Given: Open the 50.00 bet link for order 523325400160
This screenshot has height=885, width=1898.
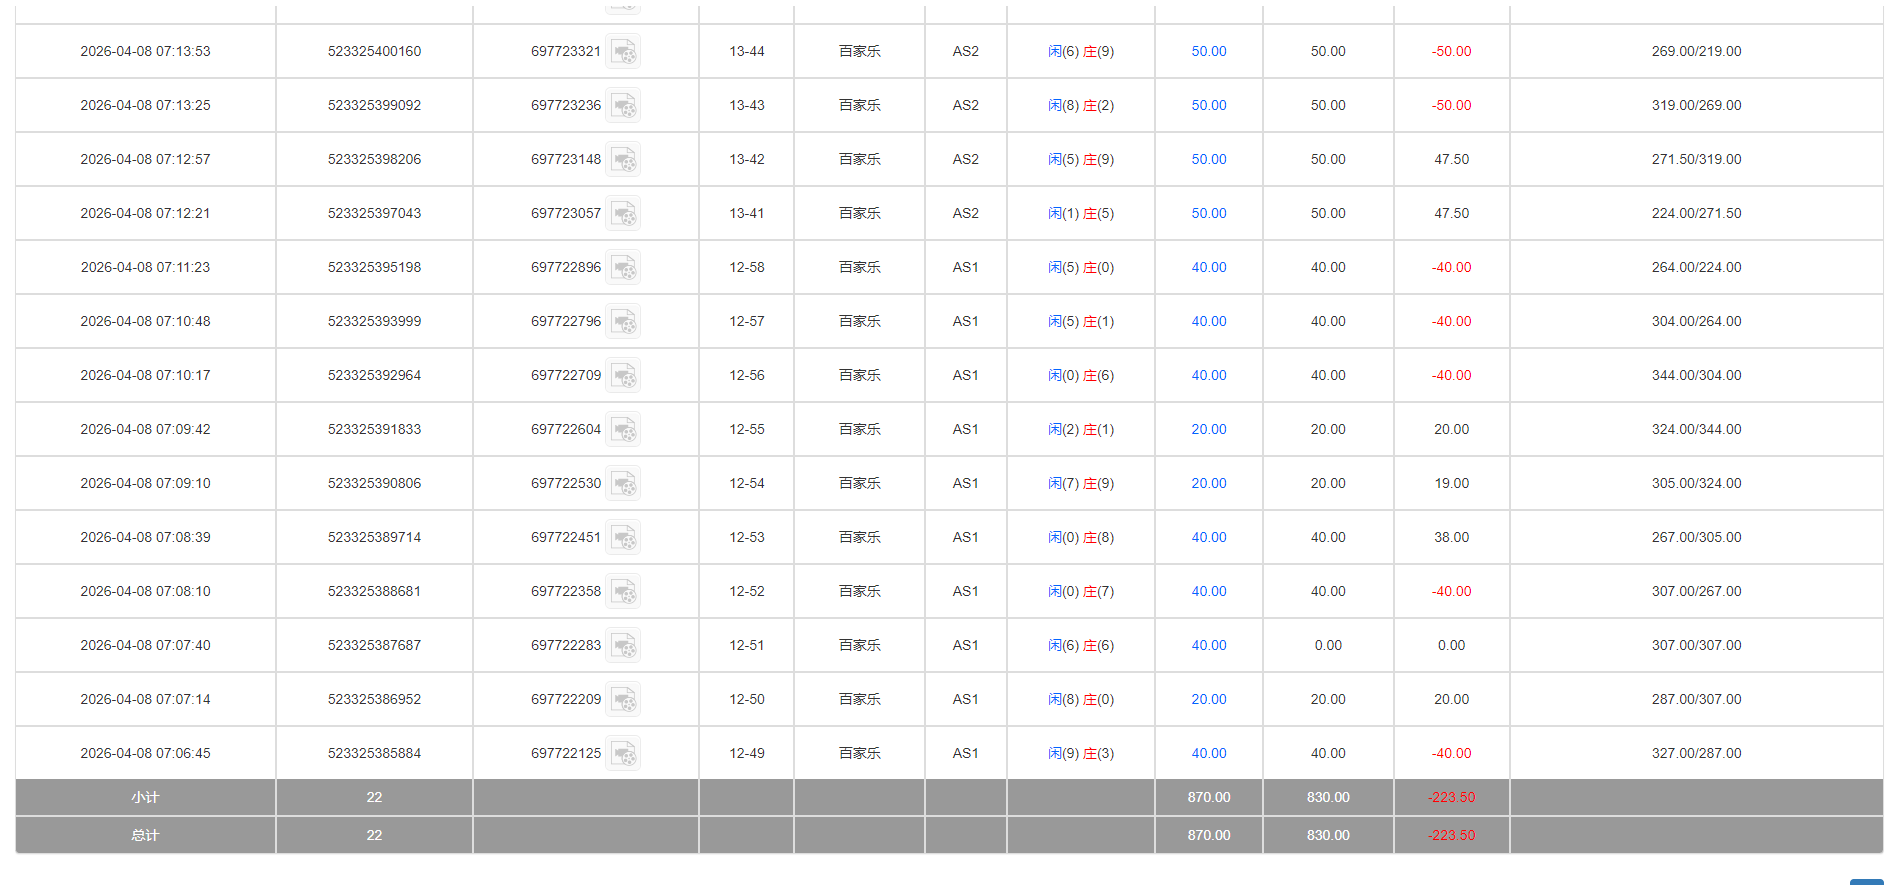Looking at the screenshot, I should click(x=1208, y=52).
